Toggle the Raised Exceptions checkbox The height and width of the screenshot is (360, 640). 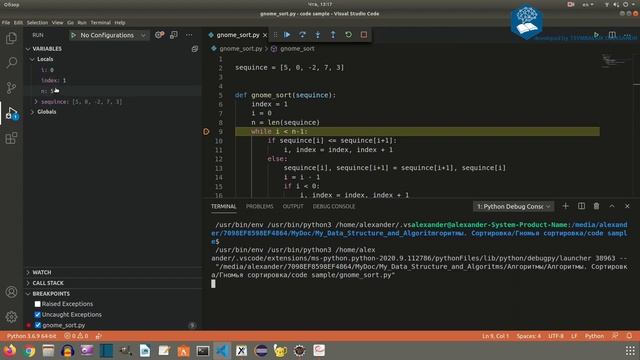38,304
